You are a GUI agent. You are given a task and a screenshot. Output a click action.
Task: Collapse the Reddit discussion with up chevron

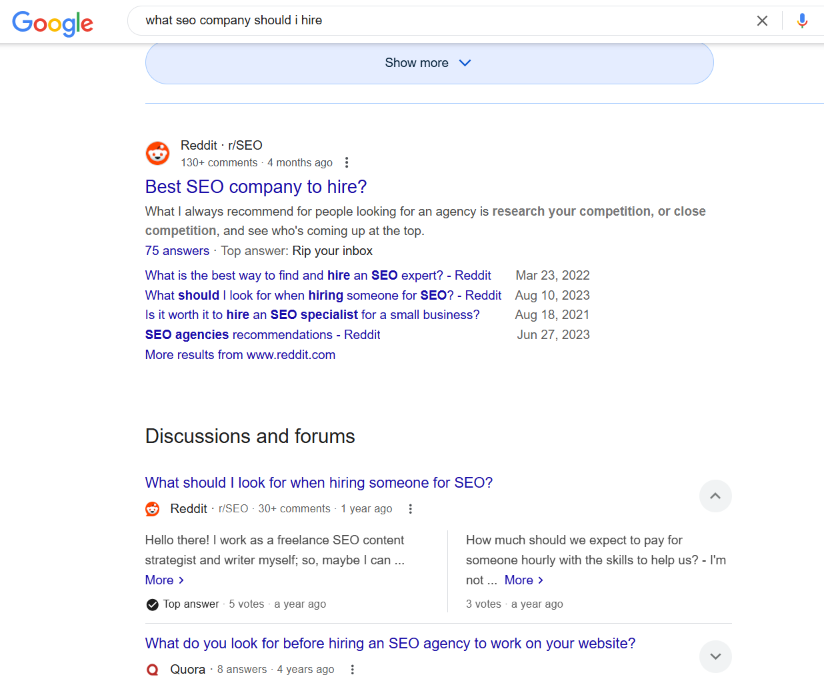715,496
